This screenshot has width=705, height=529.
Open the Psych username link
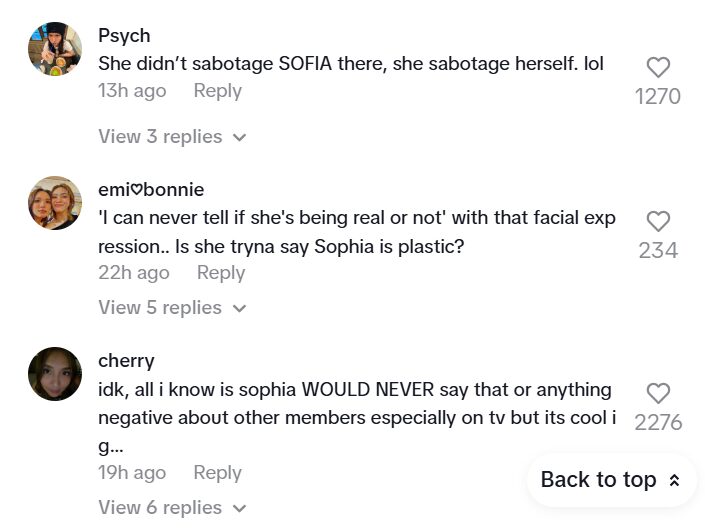(124, 36)
